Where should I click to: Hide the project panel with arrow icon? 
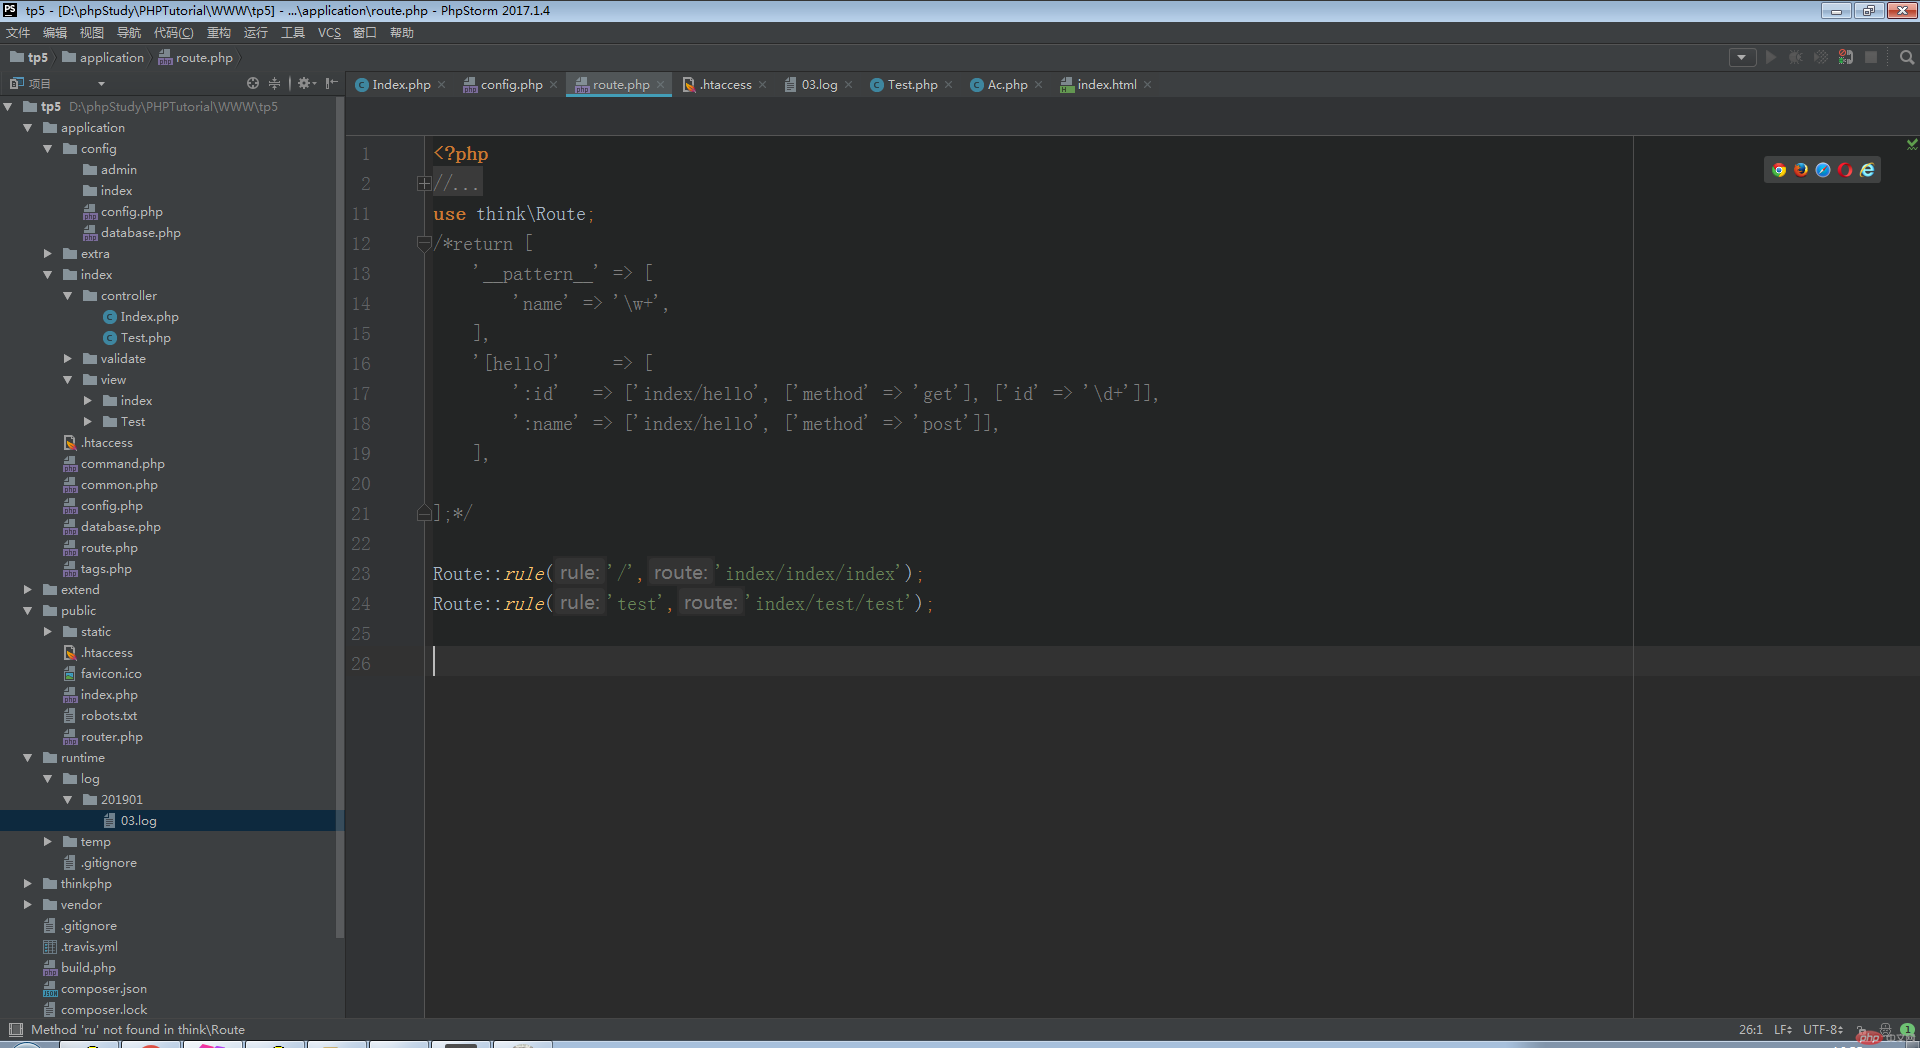(x=331, y=84)
